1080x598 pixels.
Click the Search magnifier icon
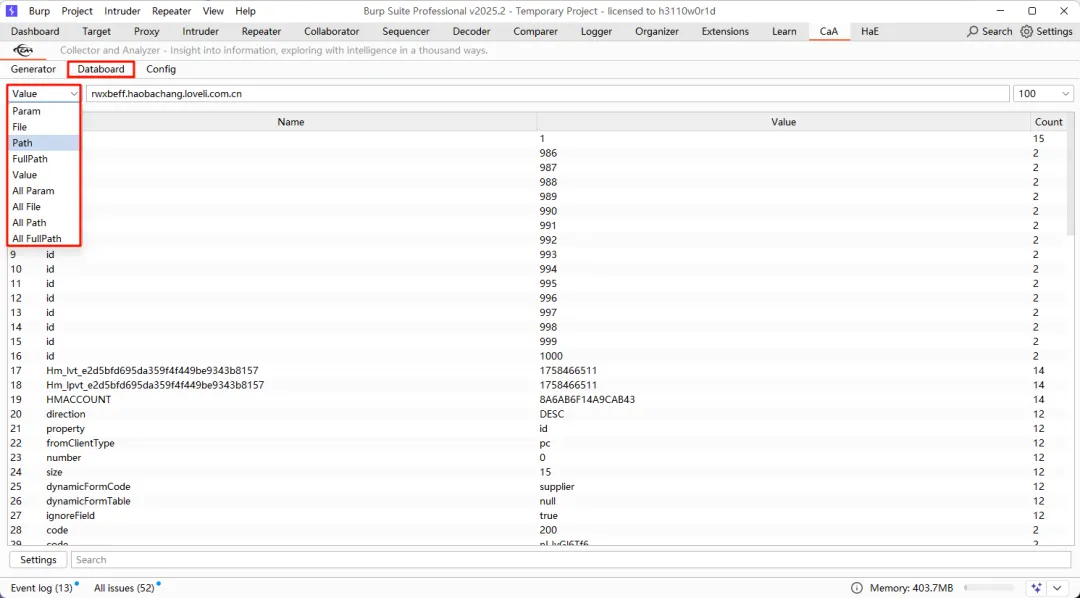[x=972, y=32]
